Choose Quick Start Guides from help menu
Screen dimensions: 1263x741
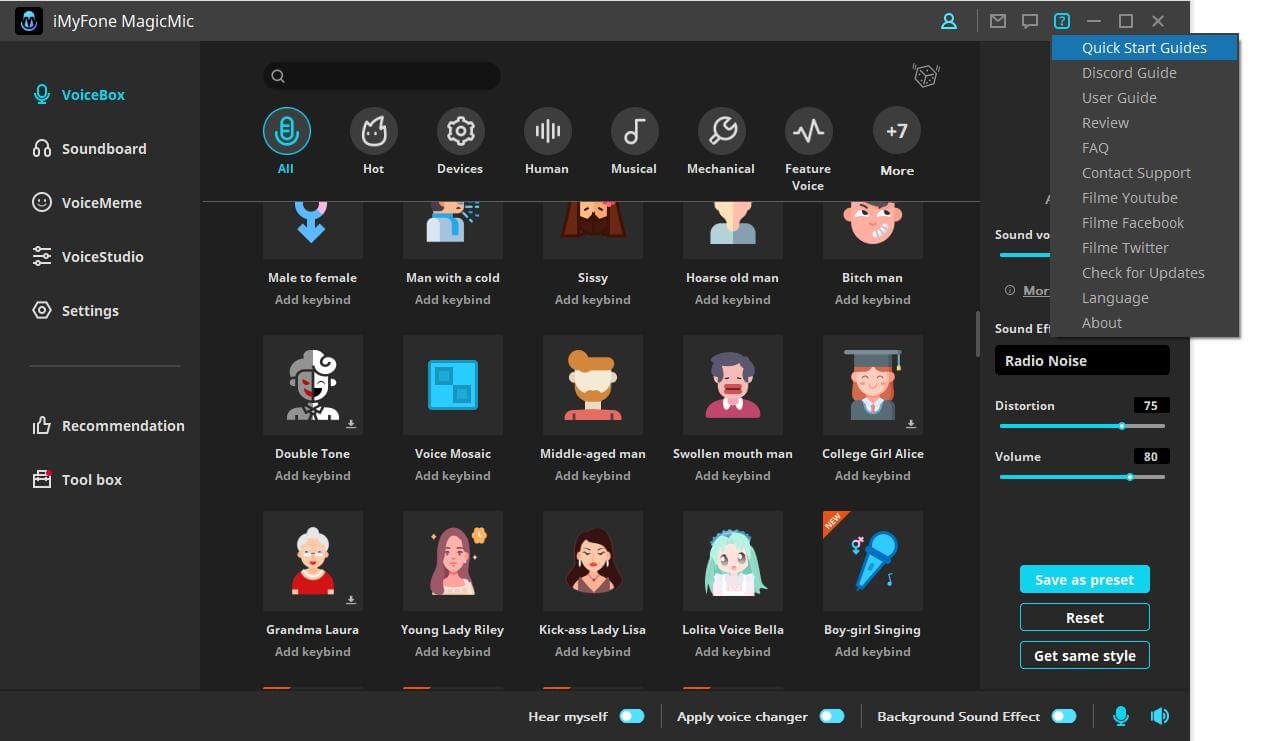click(x=1145, y=48)
